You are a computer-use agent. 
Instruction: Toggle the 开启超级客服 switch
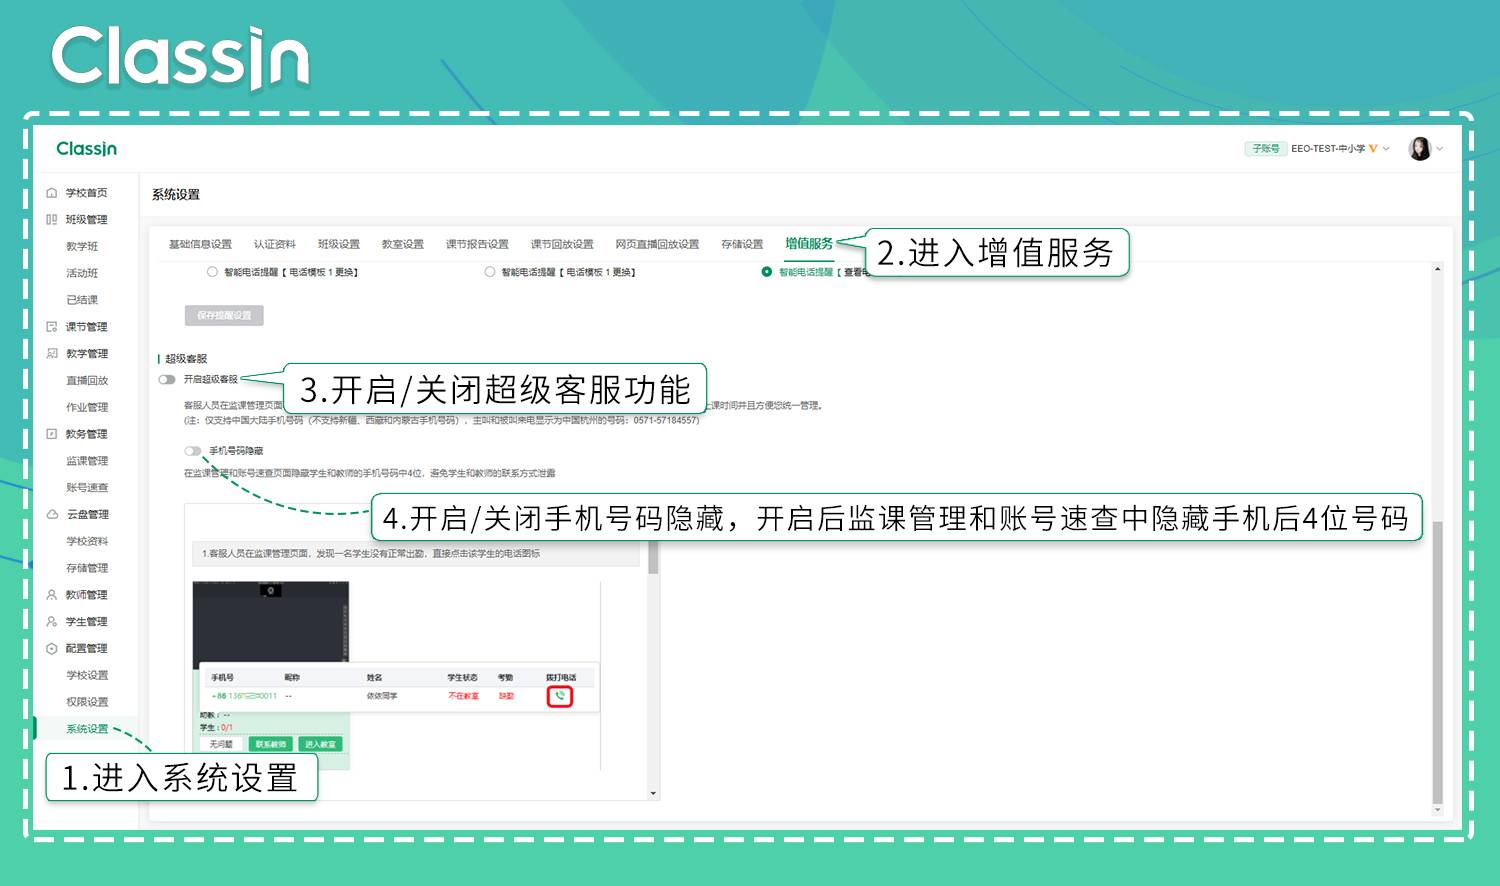tap(167, 380)
